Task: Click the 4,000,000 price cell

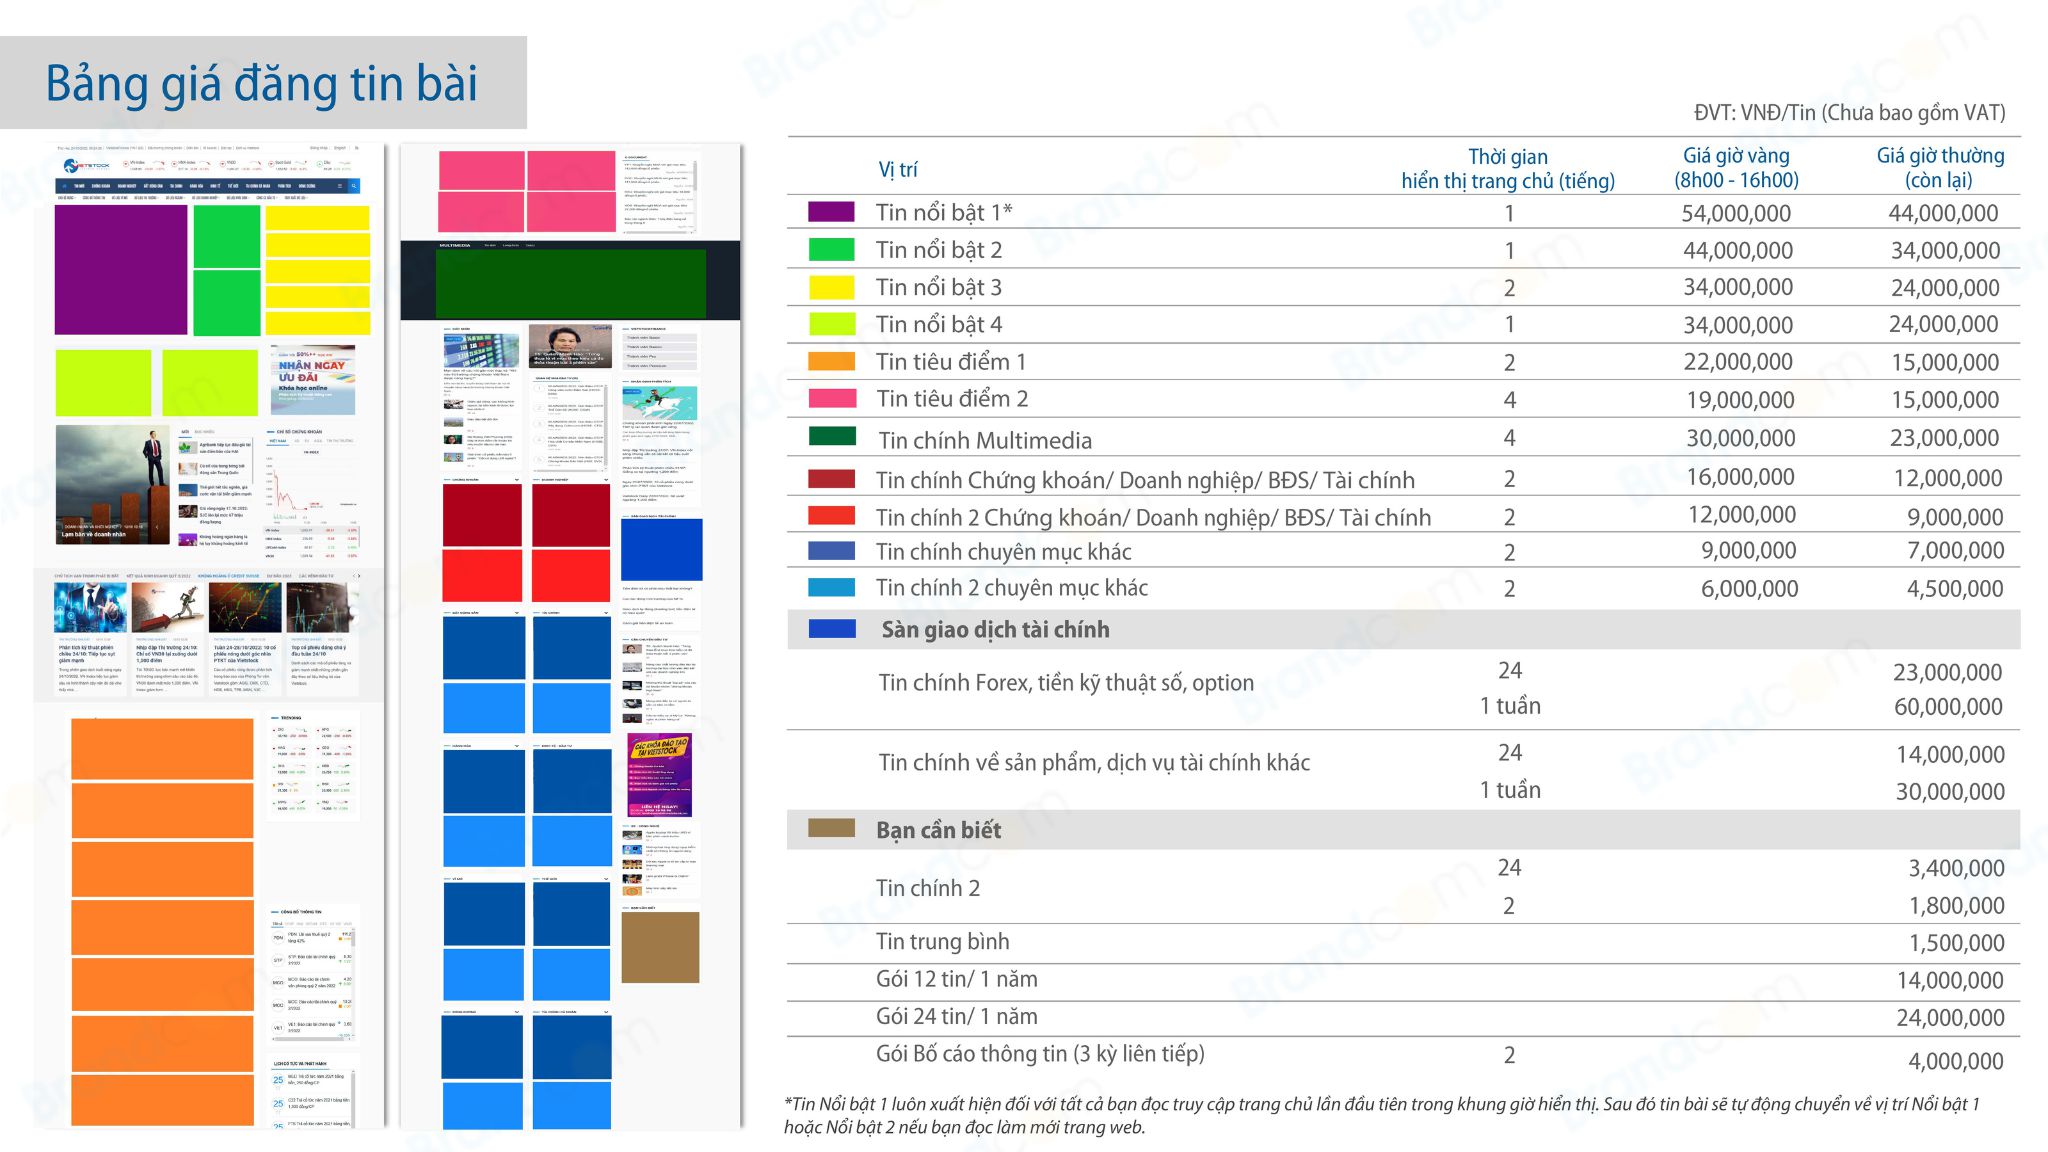Action: coord(1956,1061)
